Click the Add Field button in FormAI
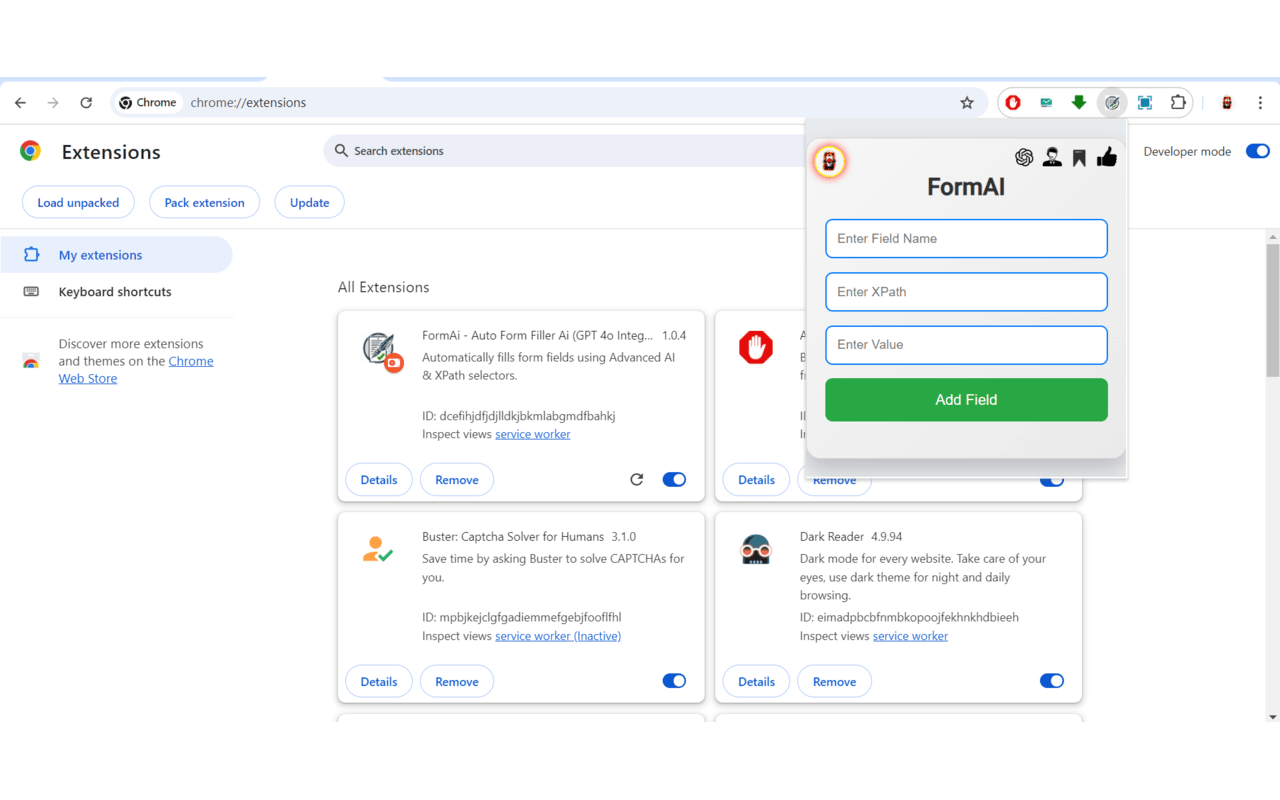This screenshot has height=800, width=1280. tap(965, 399)
